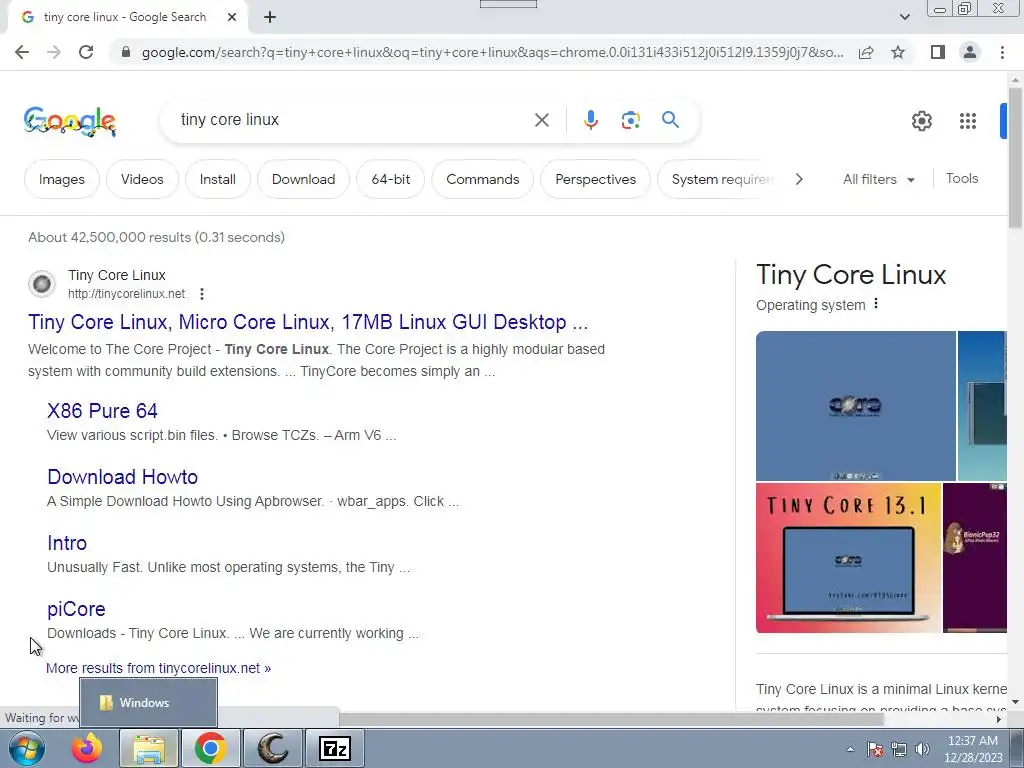The width and height of the screenshot is (1024, 768).
Task: Open the BionicPup32 purple thumbnail
Action: tap(975, 558)
